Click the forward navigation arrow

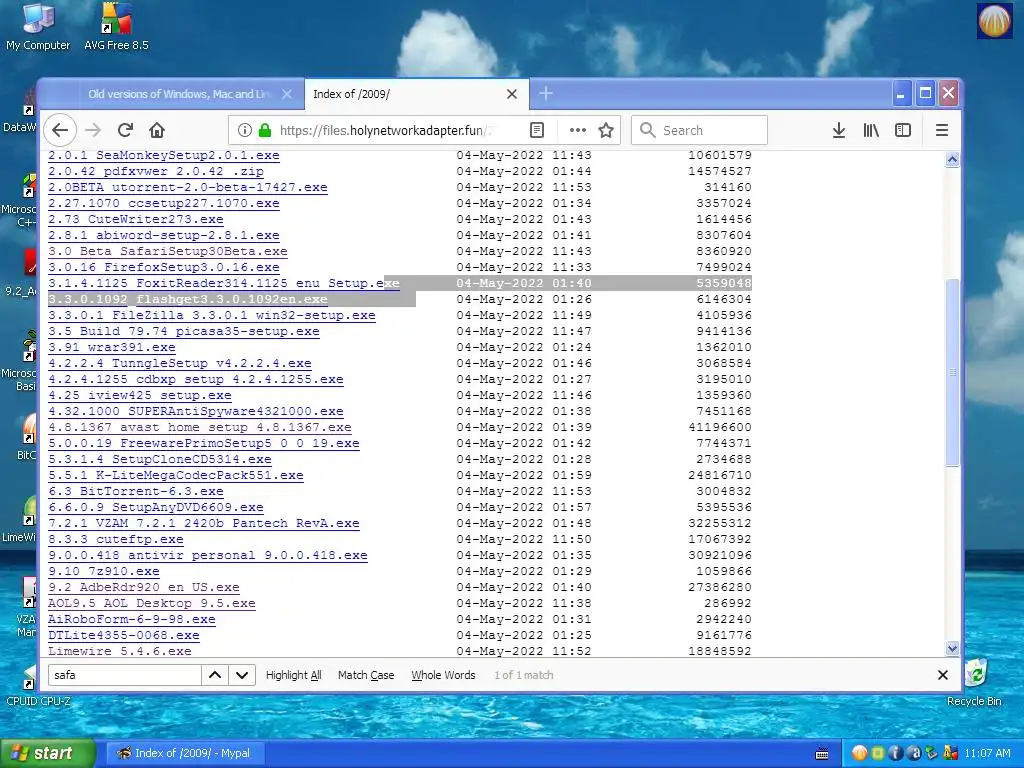(93, 130)
